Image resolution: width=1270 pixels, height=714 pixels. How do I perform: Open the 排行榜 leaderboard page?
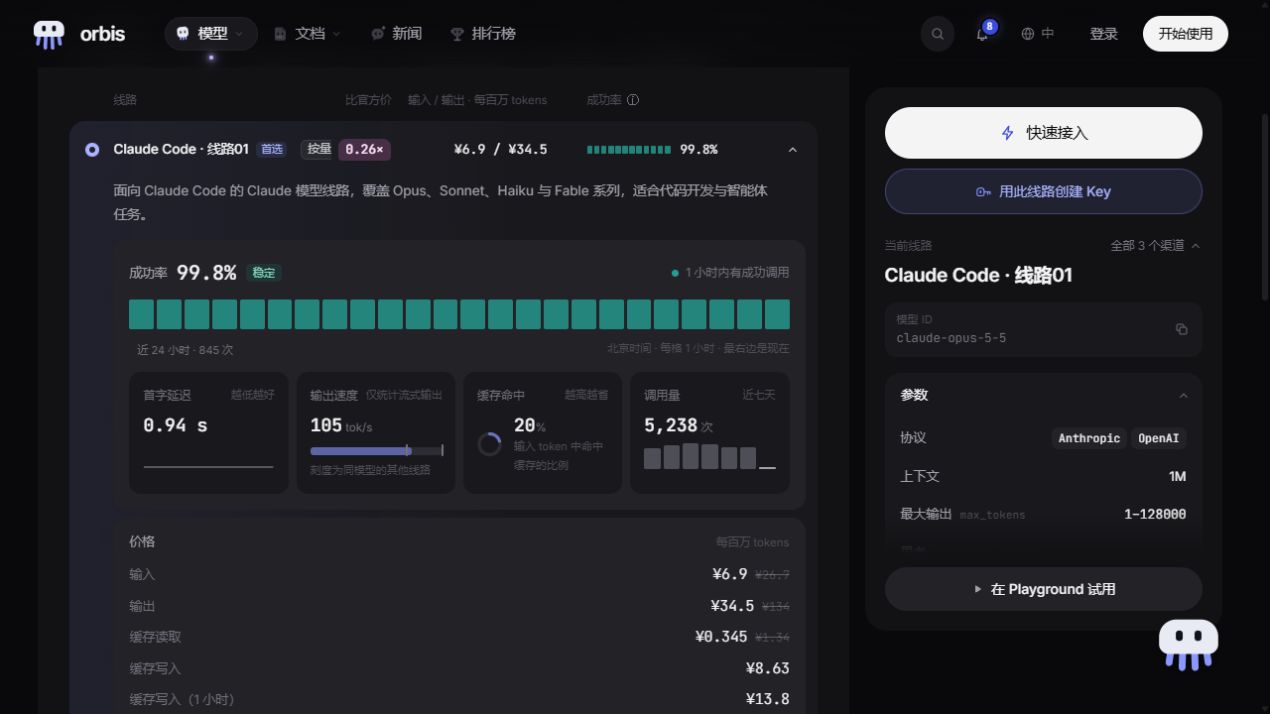(483, 34)
